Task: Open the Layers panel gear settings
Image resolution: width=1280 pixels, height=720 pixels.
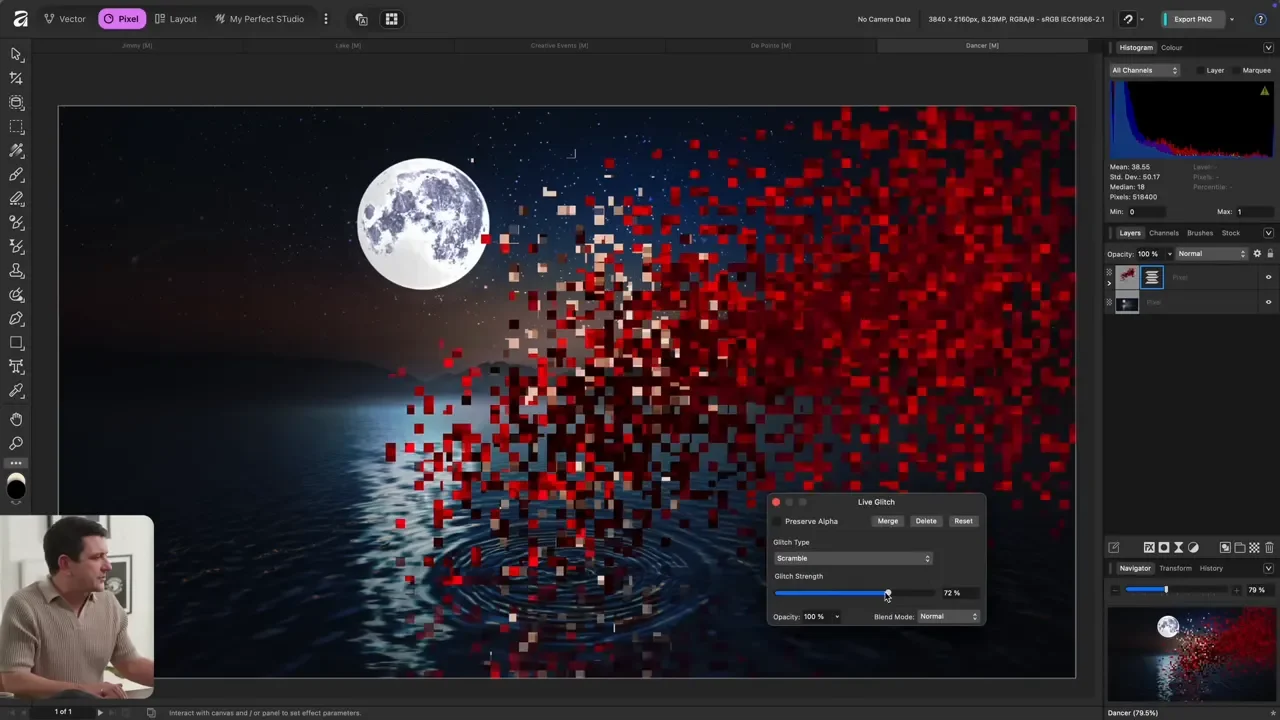Action: coord(1257,254)
